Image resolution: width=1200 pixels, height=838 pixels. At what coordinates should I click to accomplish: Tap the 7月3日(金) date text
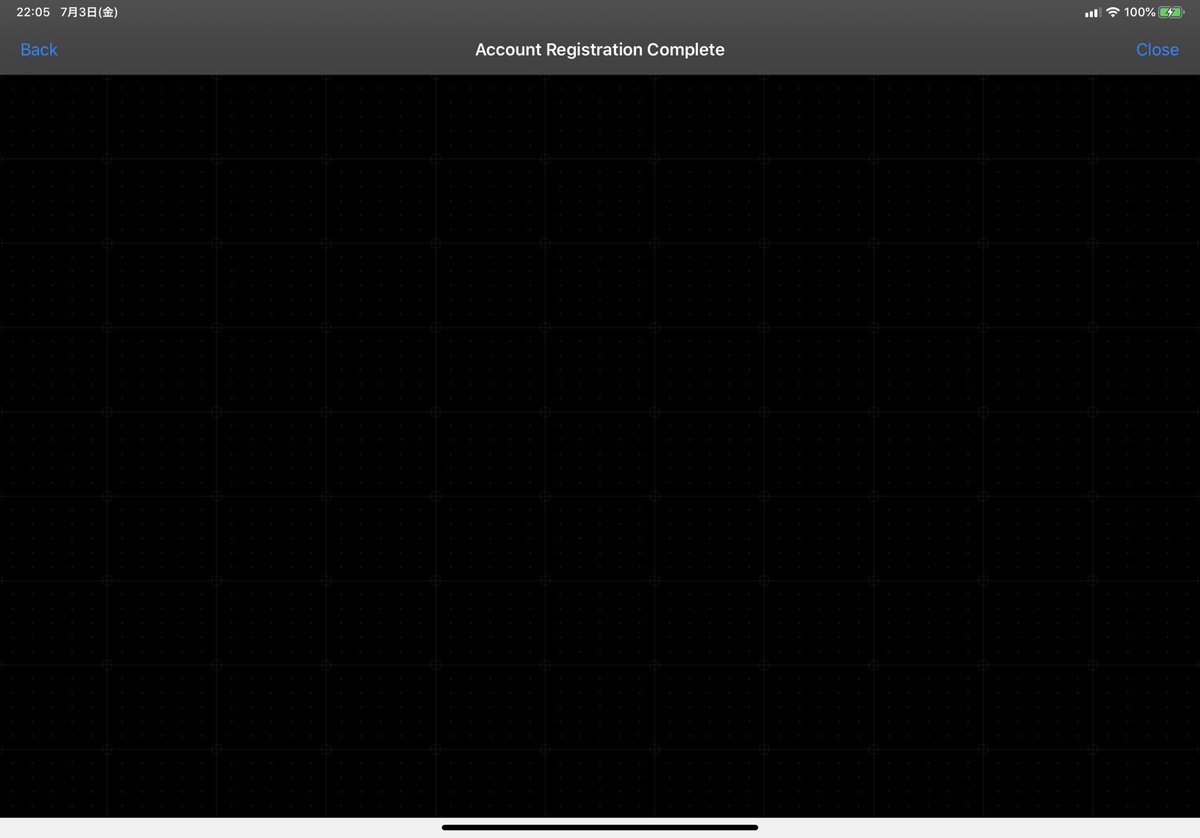(89, 12)
